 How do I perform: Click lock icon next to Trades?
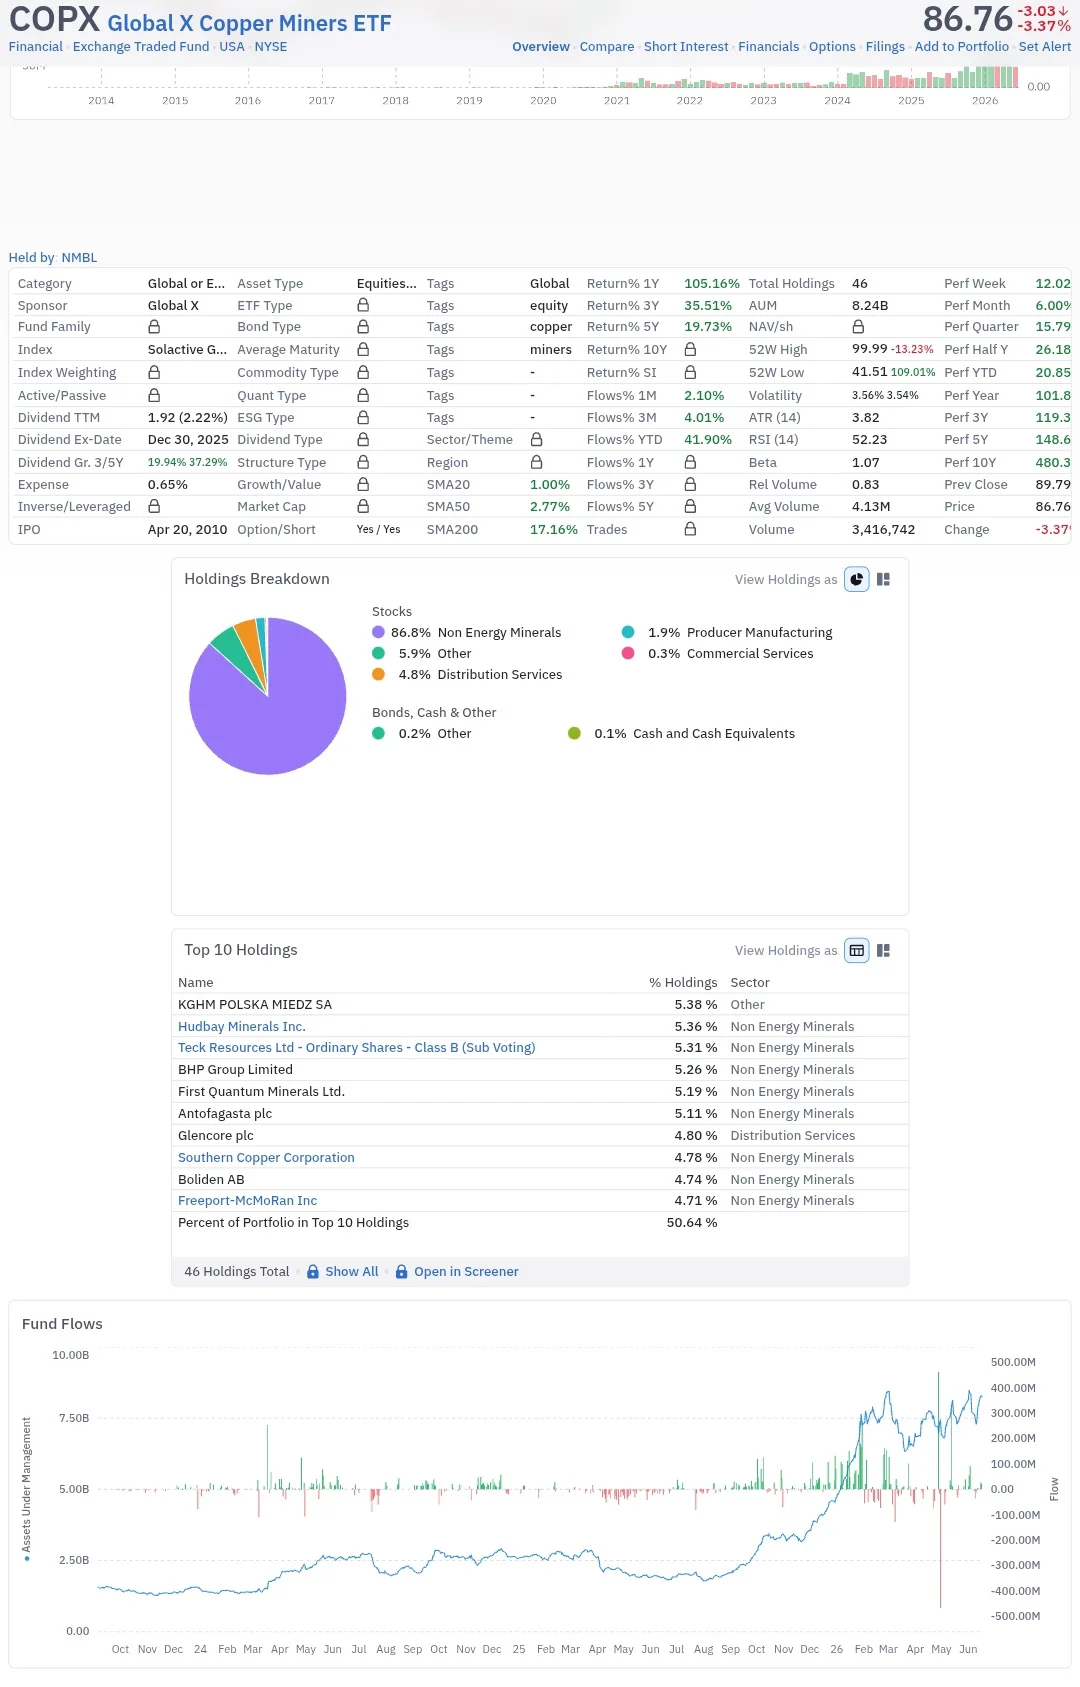tap(690, 529)
